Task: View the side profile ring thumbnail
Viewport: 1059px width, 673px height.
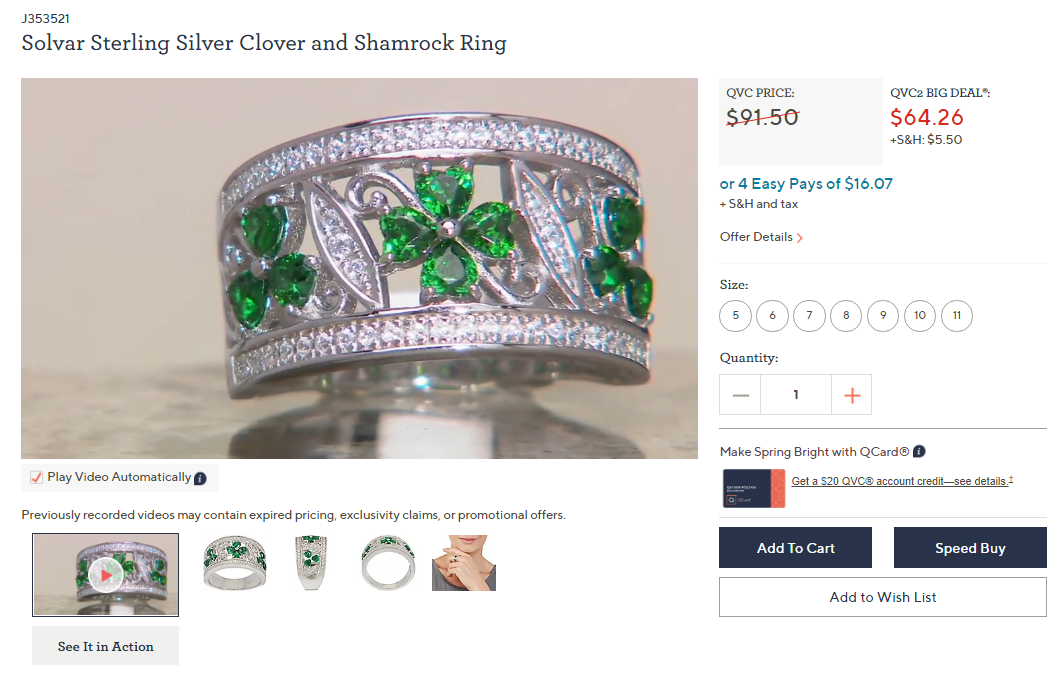Action: pos(310,563)
